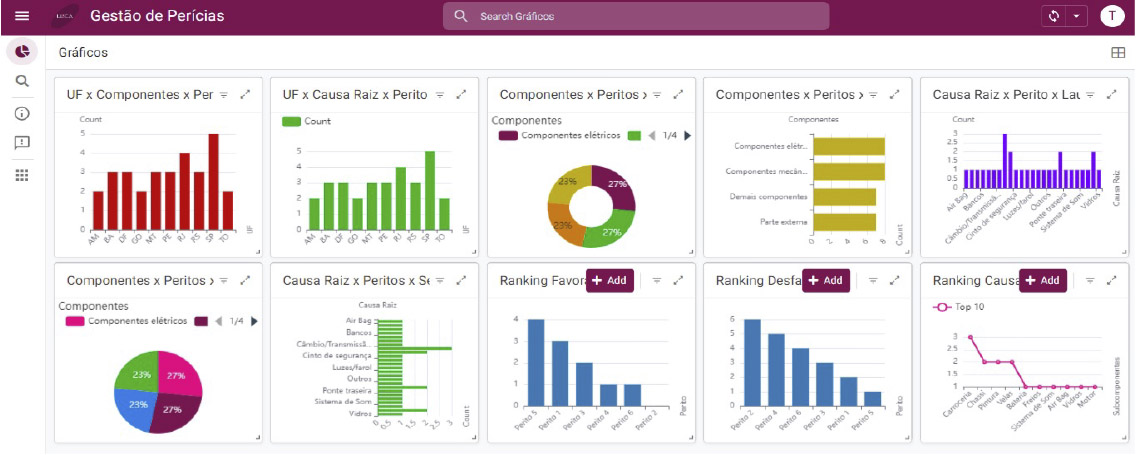Screen dimensions: 1136x455
Task: Click the Search Gráficos input field
Action: pyautogui.click(x=636, y=16)
